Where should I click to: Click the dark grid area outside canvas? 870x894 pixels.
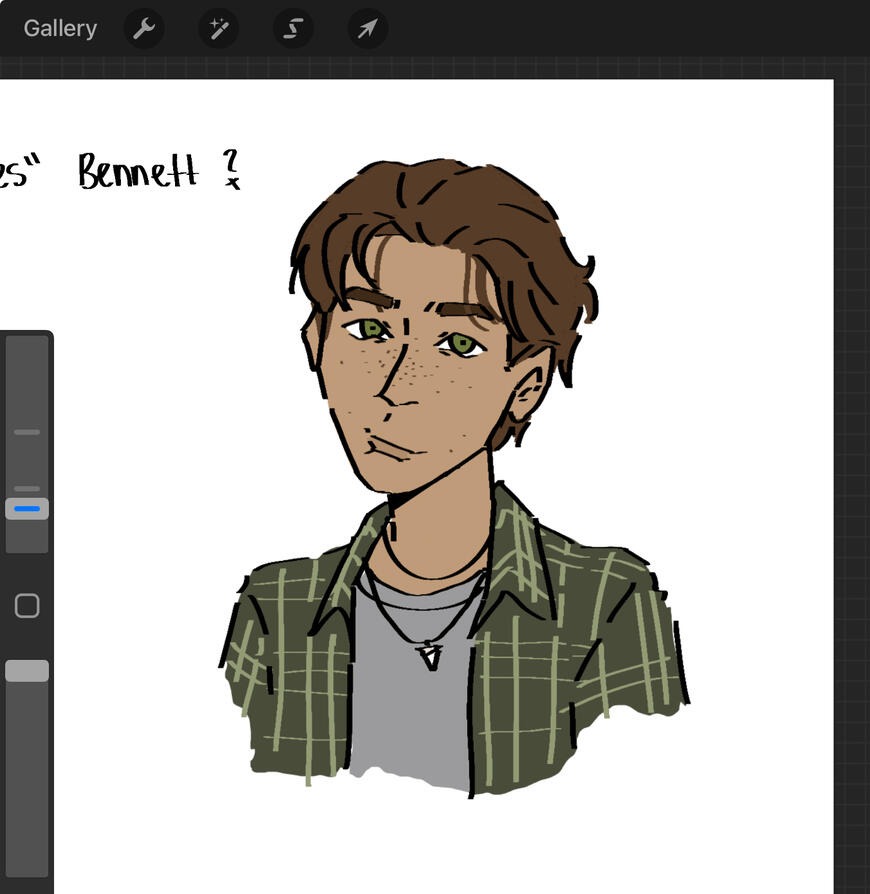click(852, 400)
